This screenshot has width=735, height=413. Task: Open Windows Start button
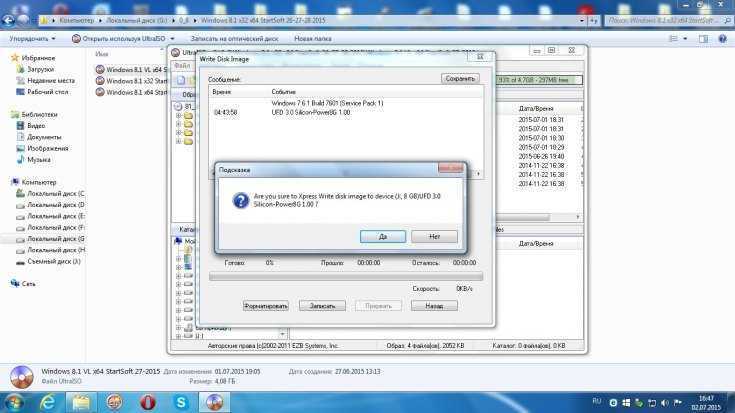(14, 402)
